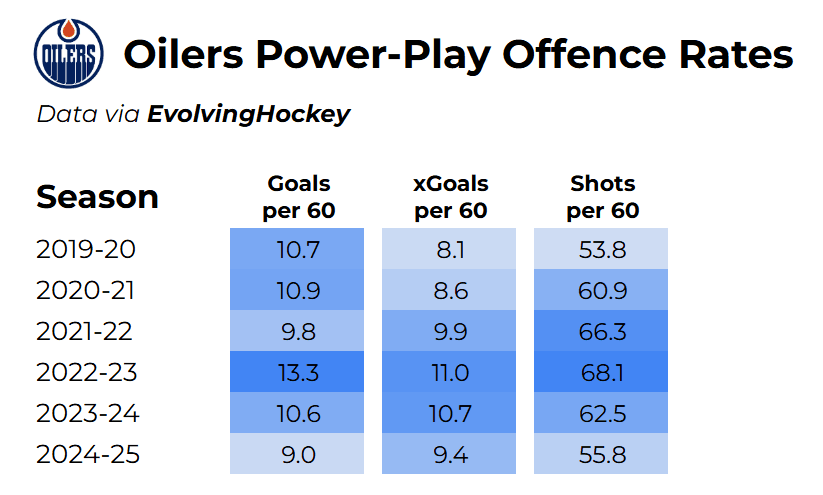Viewport: 823px width, 495px height.
Task: Select the 2019-20 season row label
Action: 85,249
